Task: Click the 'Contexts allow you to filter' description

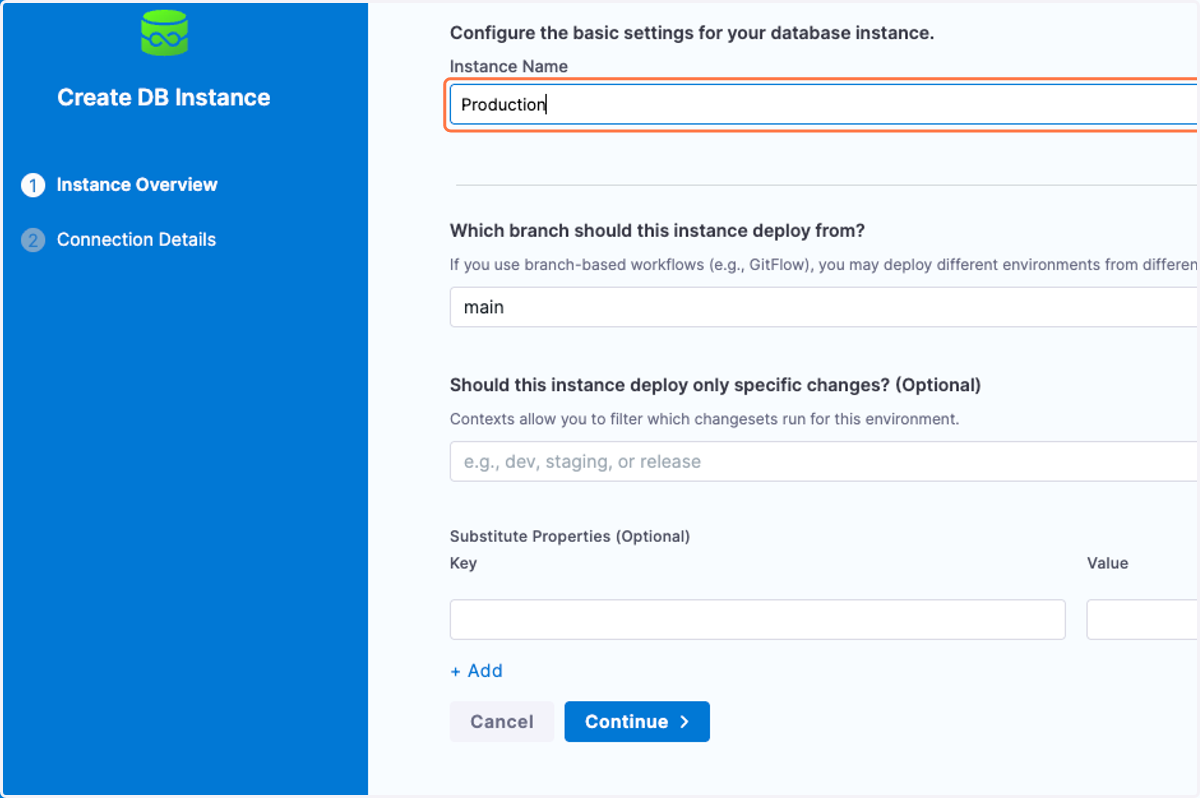Action: (x=704, y=419)
